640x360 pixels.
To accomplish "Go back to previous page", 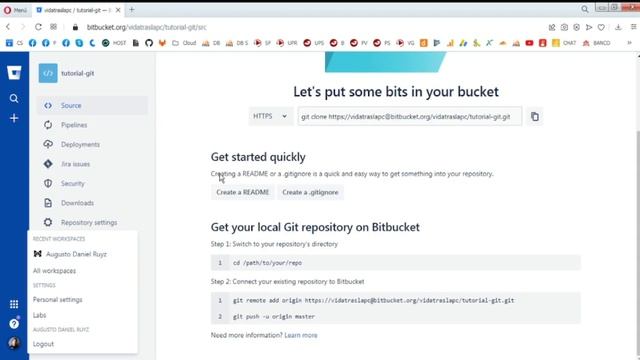I will click(8, 27).
